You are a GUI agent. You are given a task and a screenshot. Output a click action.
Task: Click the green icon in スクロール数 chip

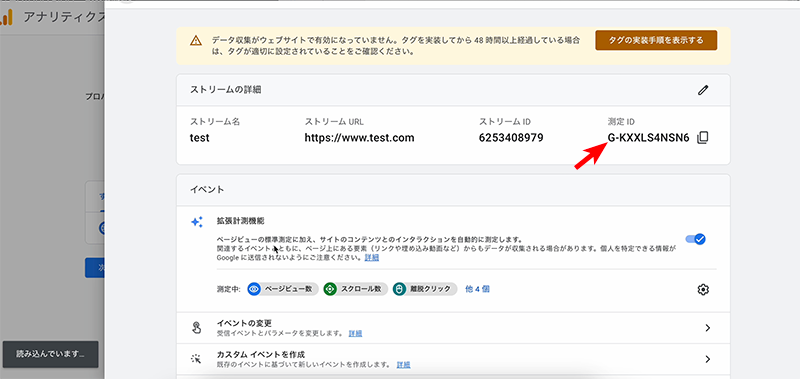click(x=330, y=289)
